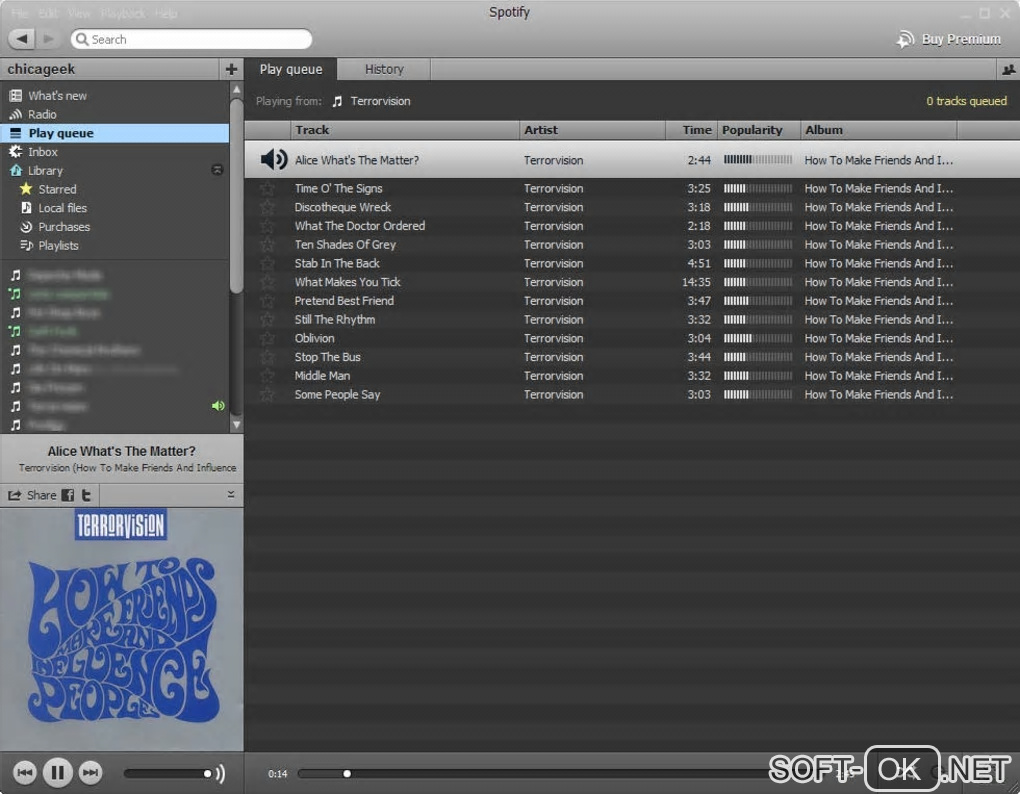This screenshot has height=794, width=1020.
Task: Star the track Still The Rhythm
Action: pyautogui.click(x=267, y=320)
